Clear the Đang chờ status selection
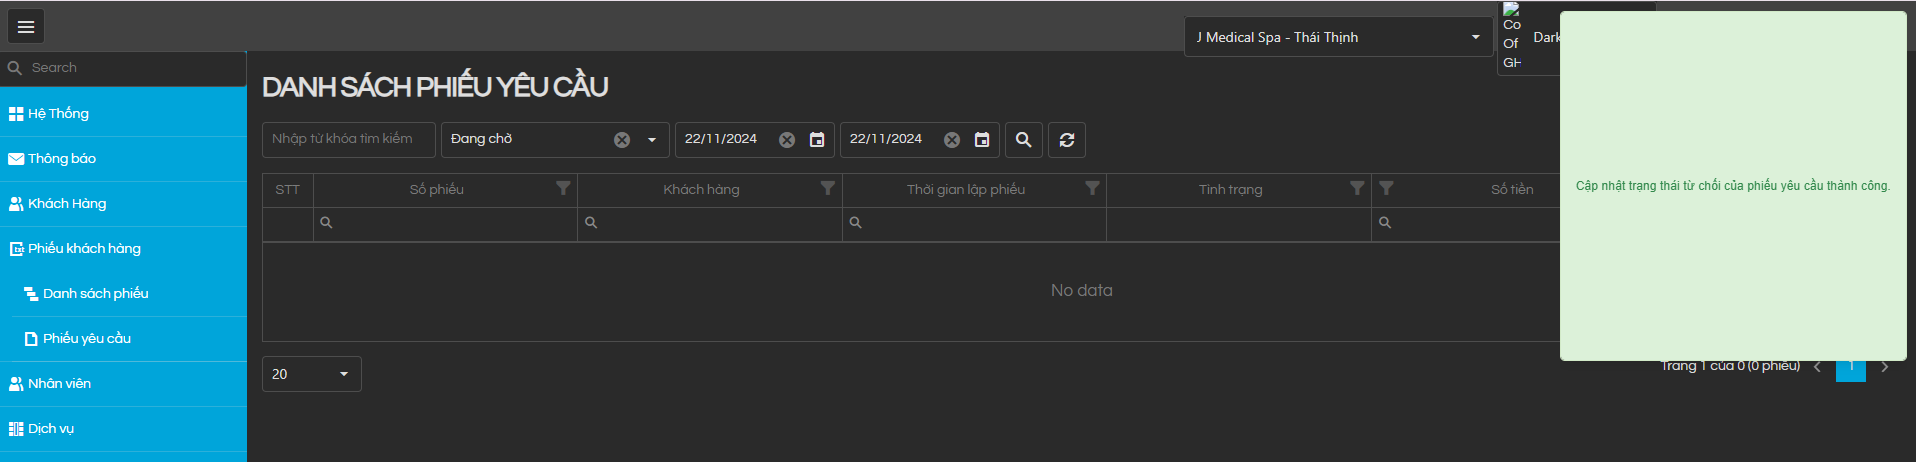Image resolution: width=1916 pixels, height=462 pixels. 622,140
